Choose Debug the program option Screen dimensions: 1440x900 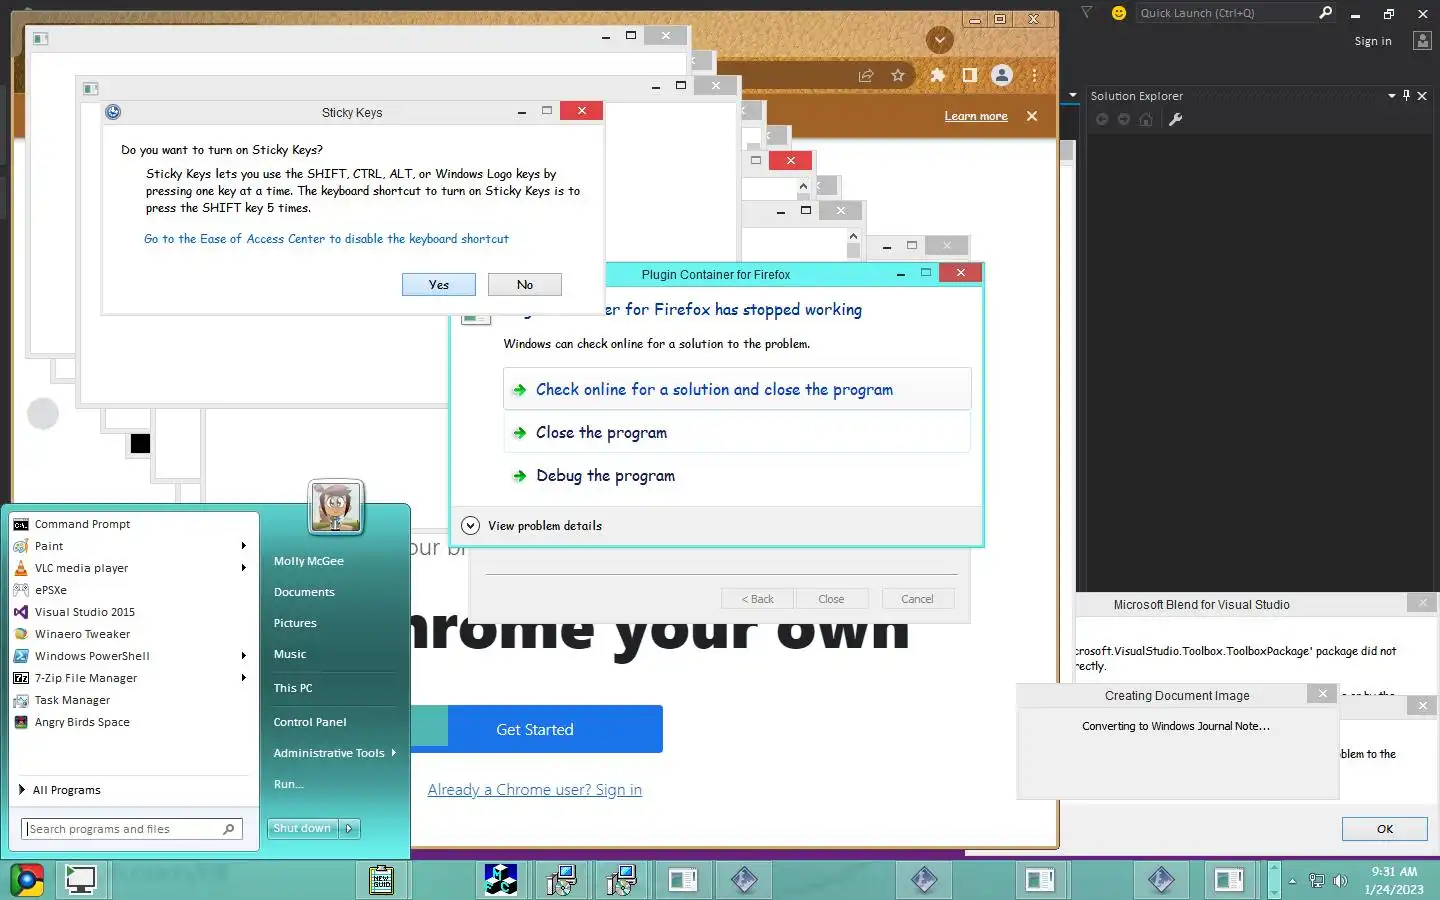tap(737, 476)
